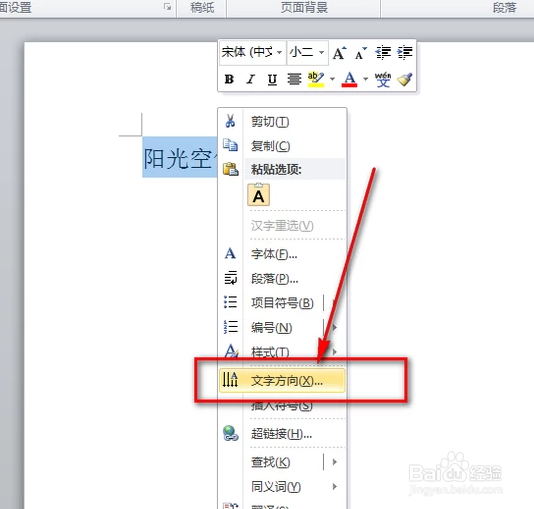534x509 pixels.
Task: Click the Increase Indent icon
Action: click(405, 52)
